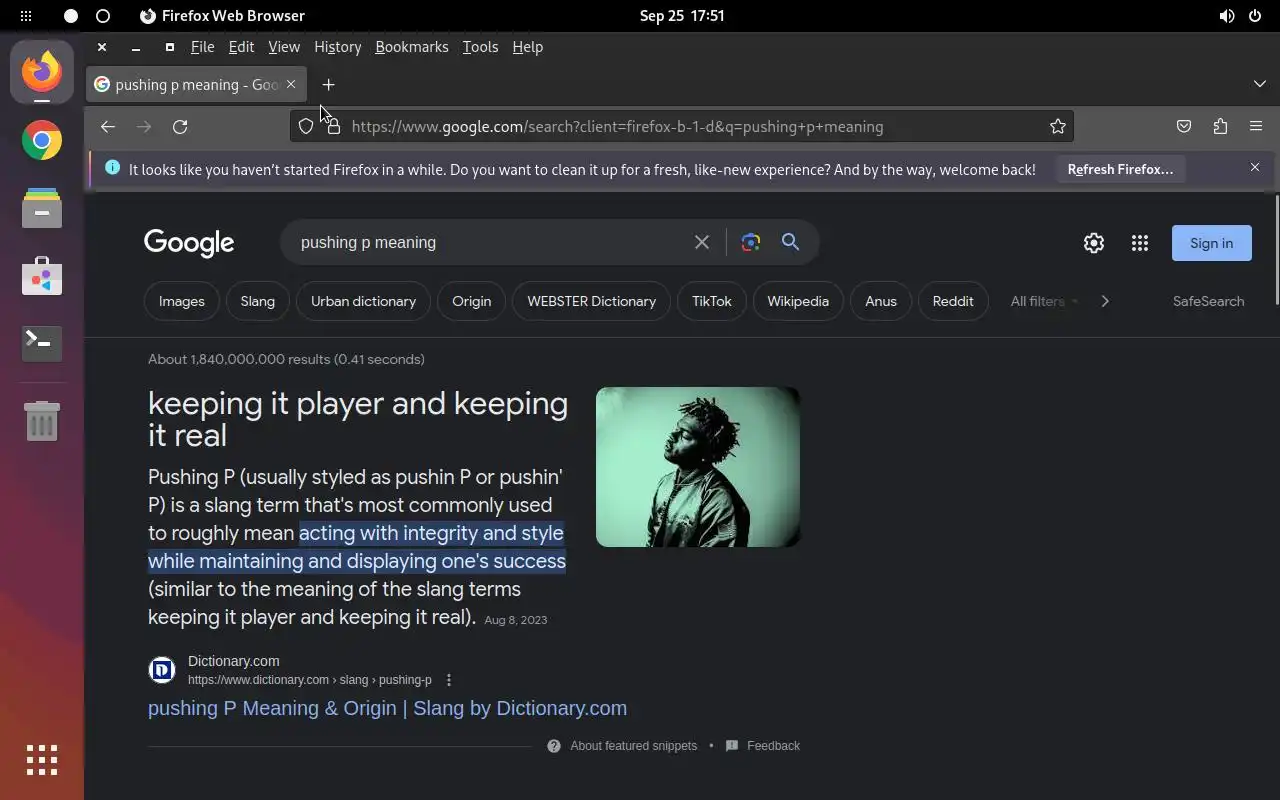Open the Tools menu

[x=480, y=47]
